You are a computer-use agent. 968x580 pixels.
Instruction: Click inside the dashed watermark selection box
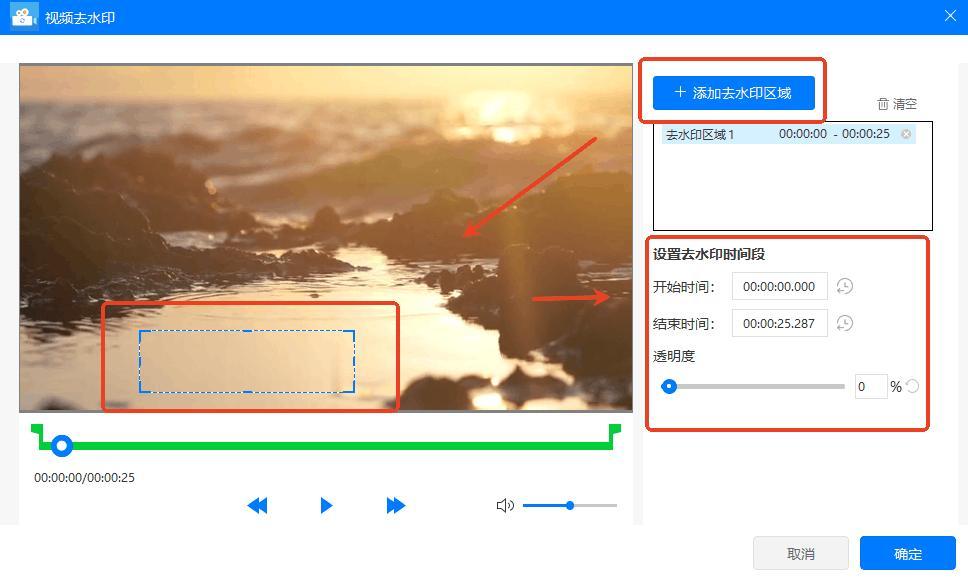coord(246,361)
